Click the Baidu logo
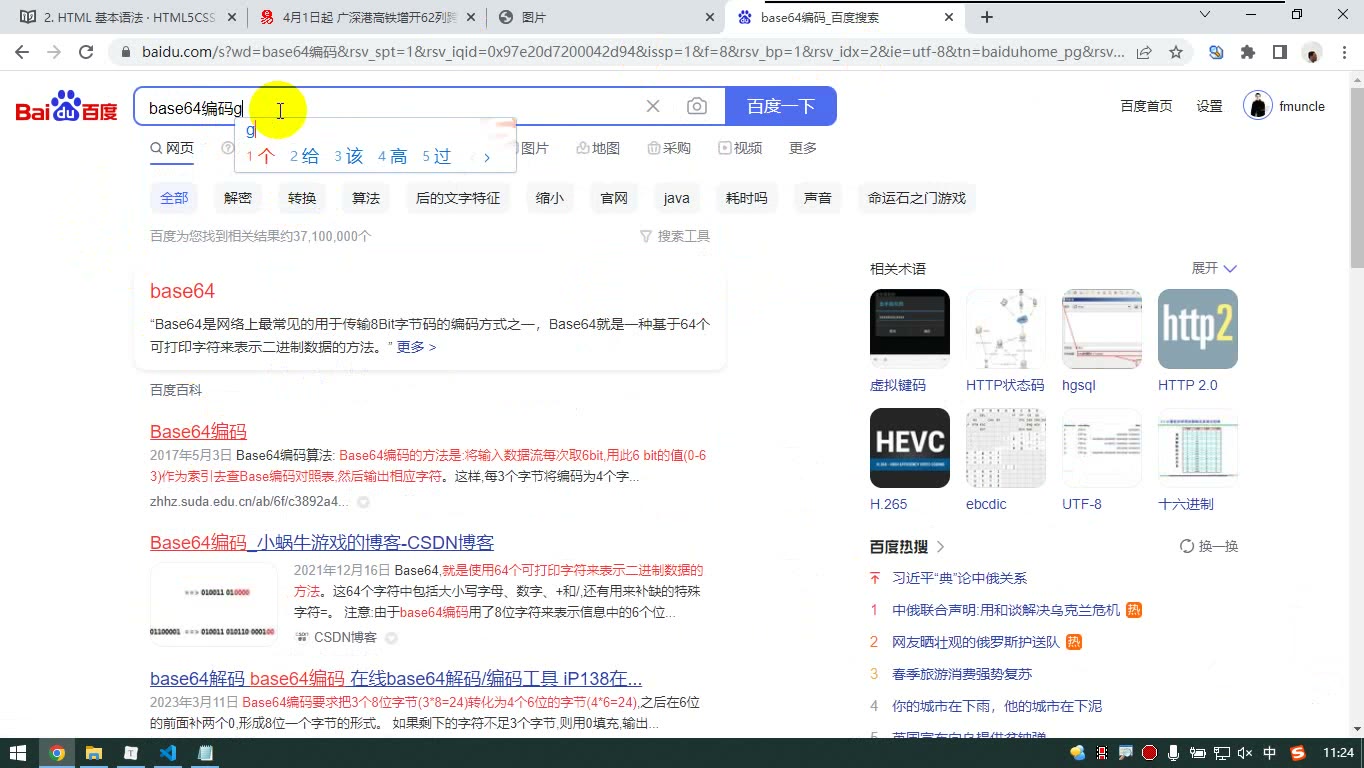This screenshot has width=1364, height=768. 66,106
